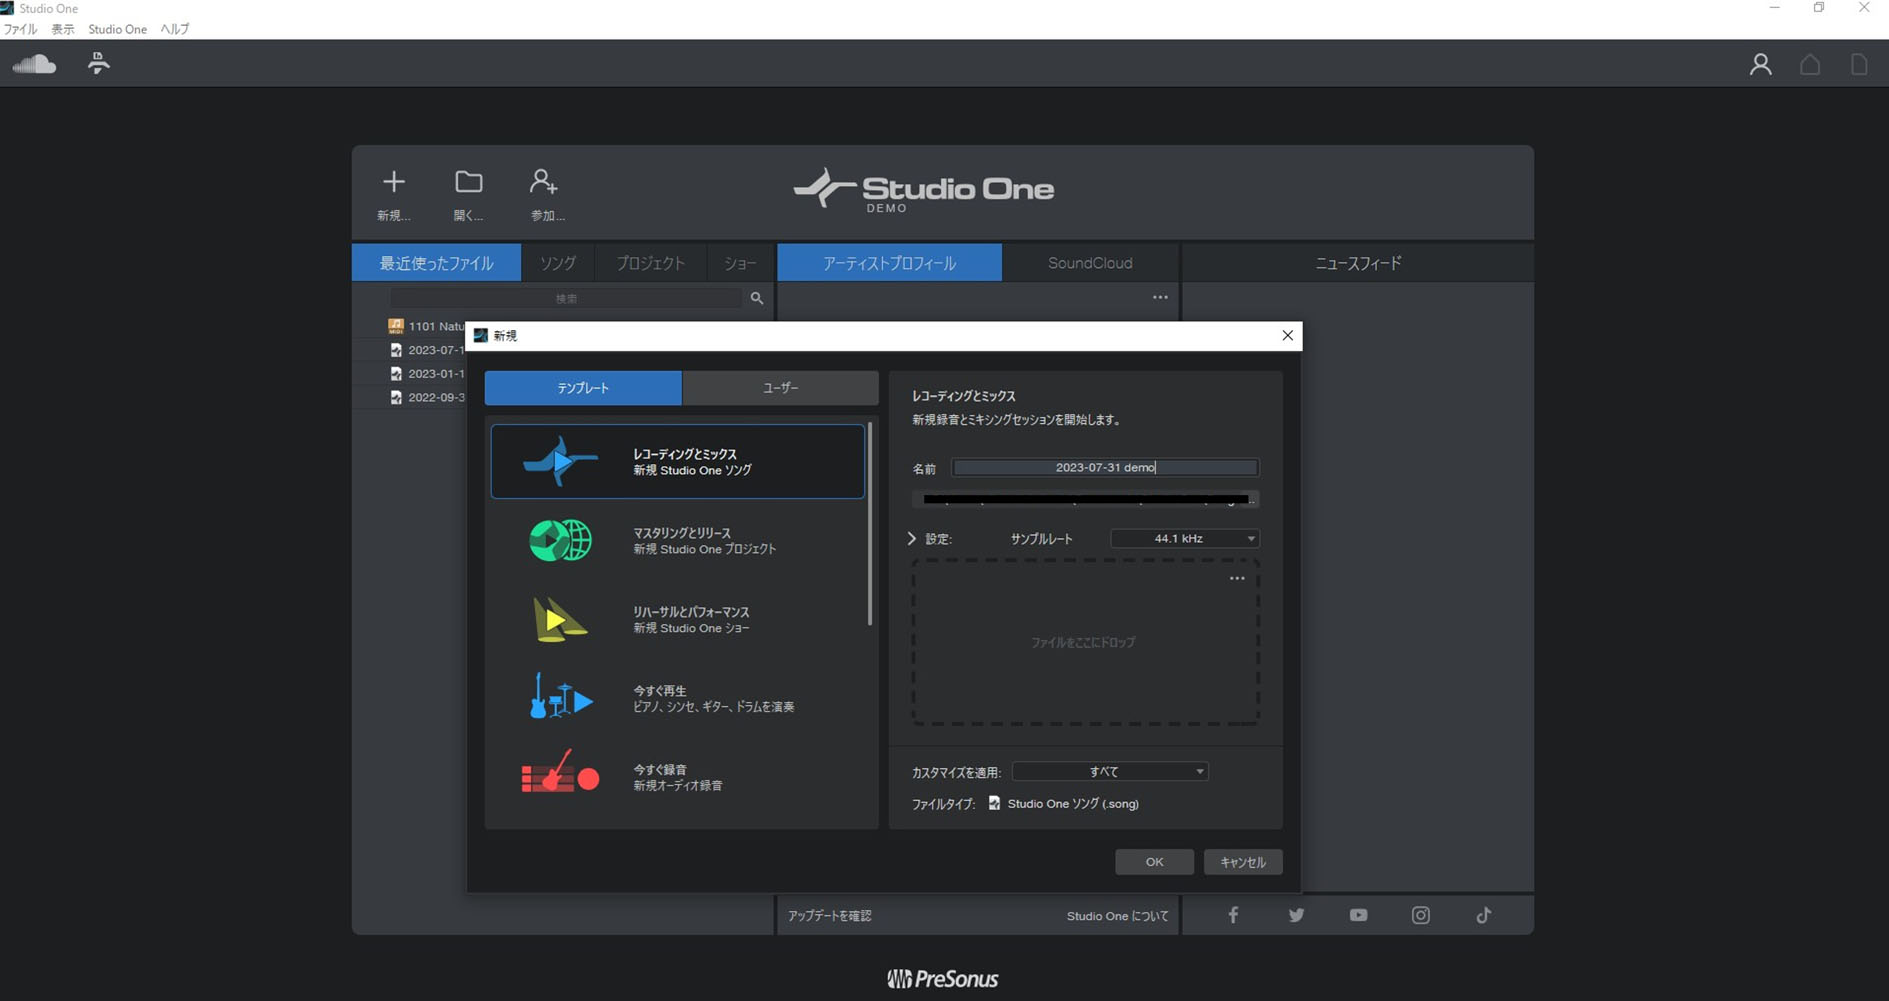Click the new song plus icon
The width and height of the screenshot is (1889, 1001).
point(393,182)
